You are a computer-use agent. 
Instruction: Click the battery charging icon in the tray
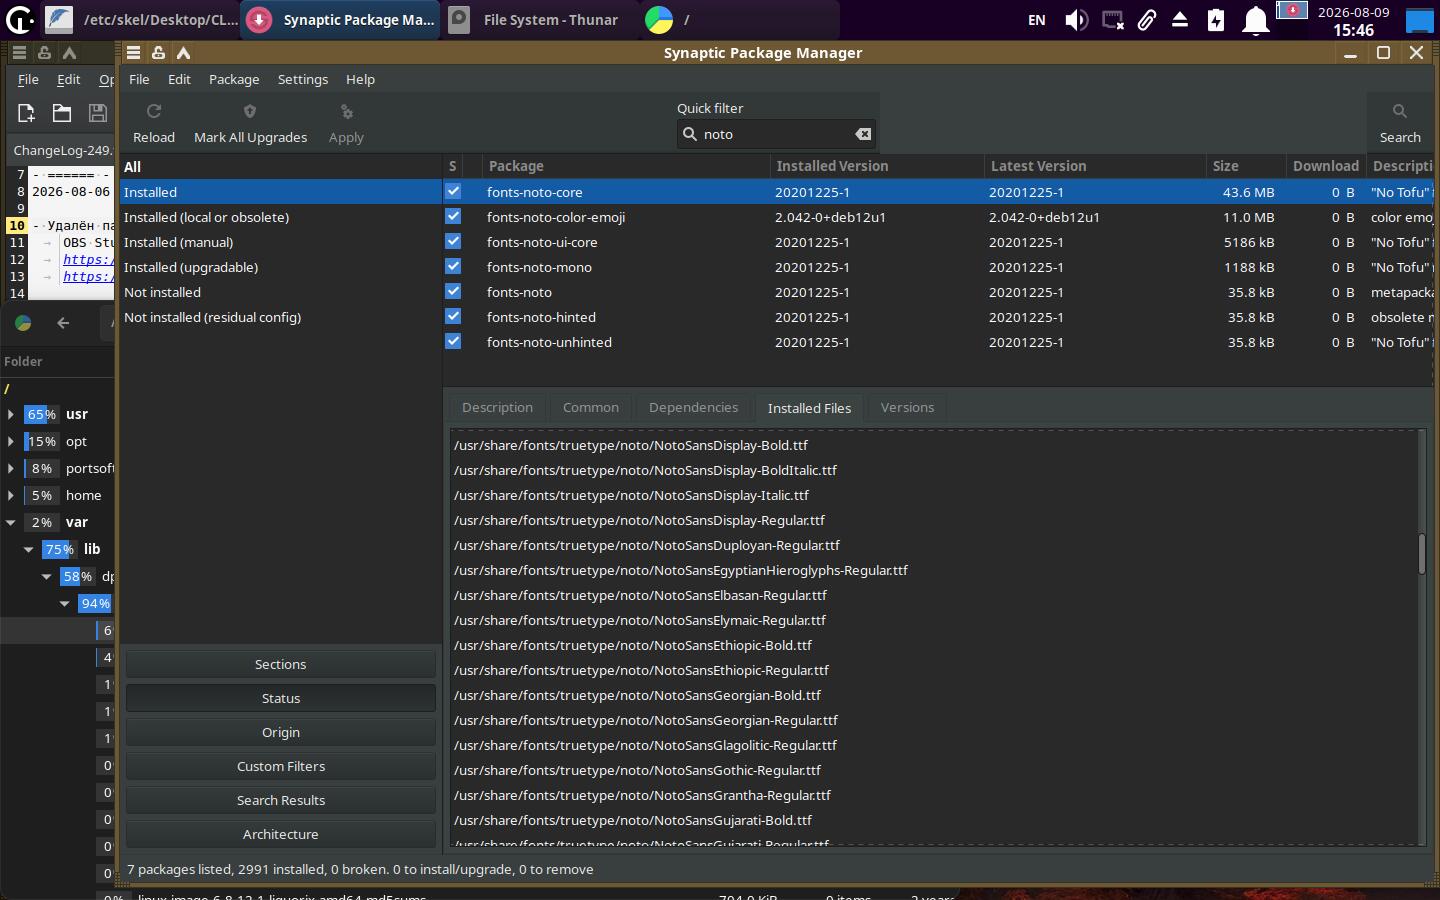1216,20
